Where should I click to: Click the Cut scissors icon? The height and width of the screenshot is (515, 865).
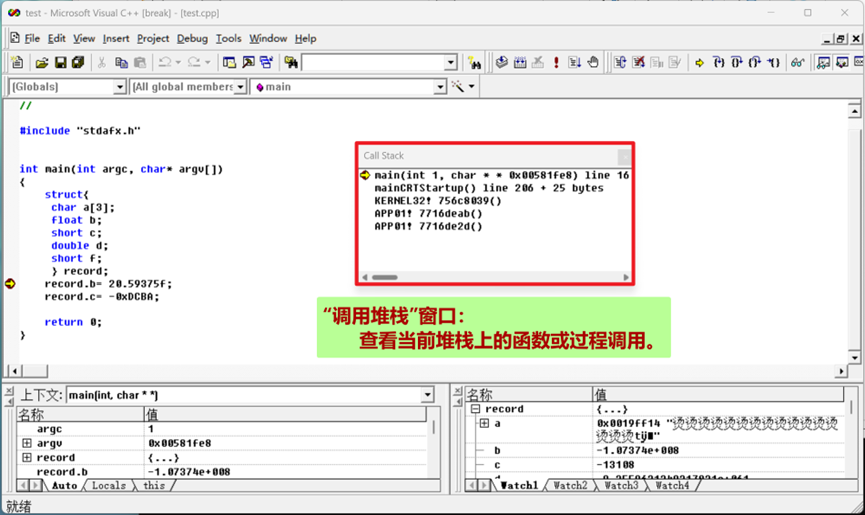[102, 62]
